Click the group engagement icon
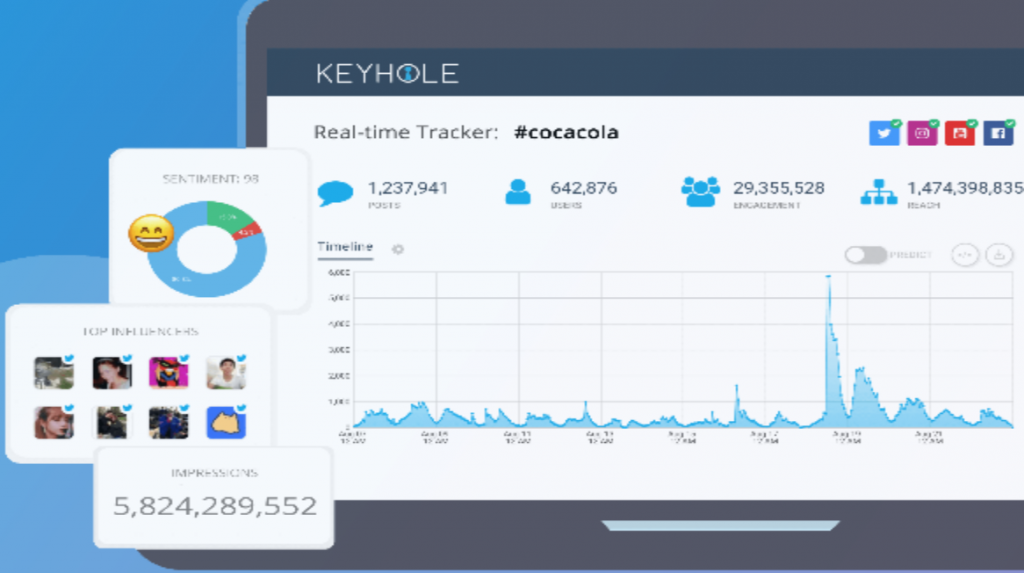1024x573 pixels. (x=700, y=191)
